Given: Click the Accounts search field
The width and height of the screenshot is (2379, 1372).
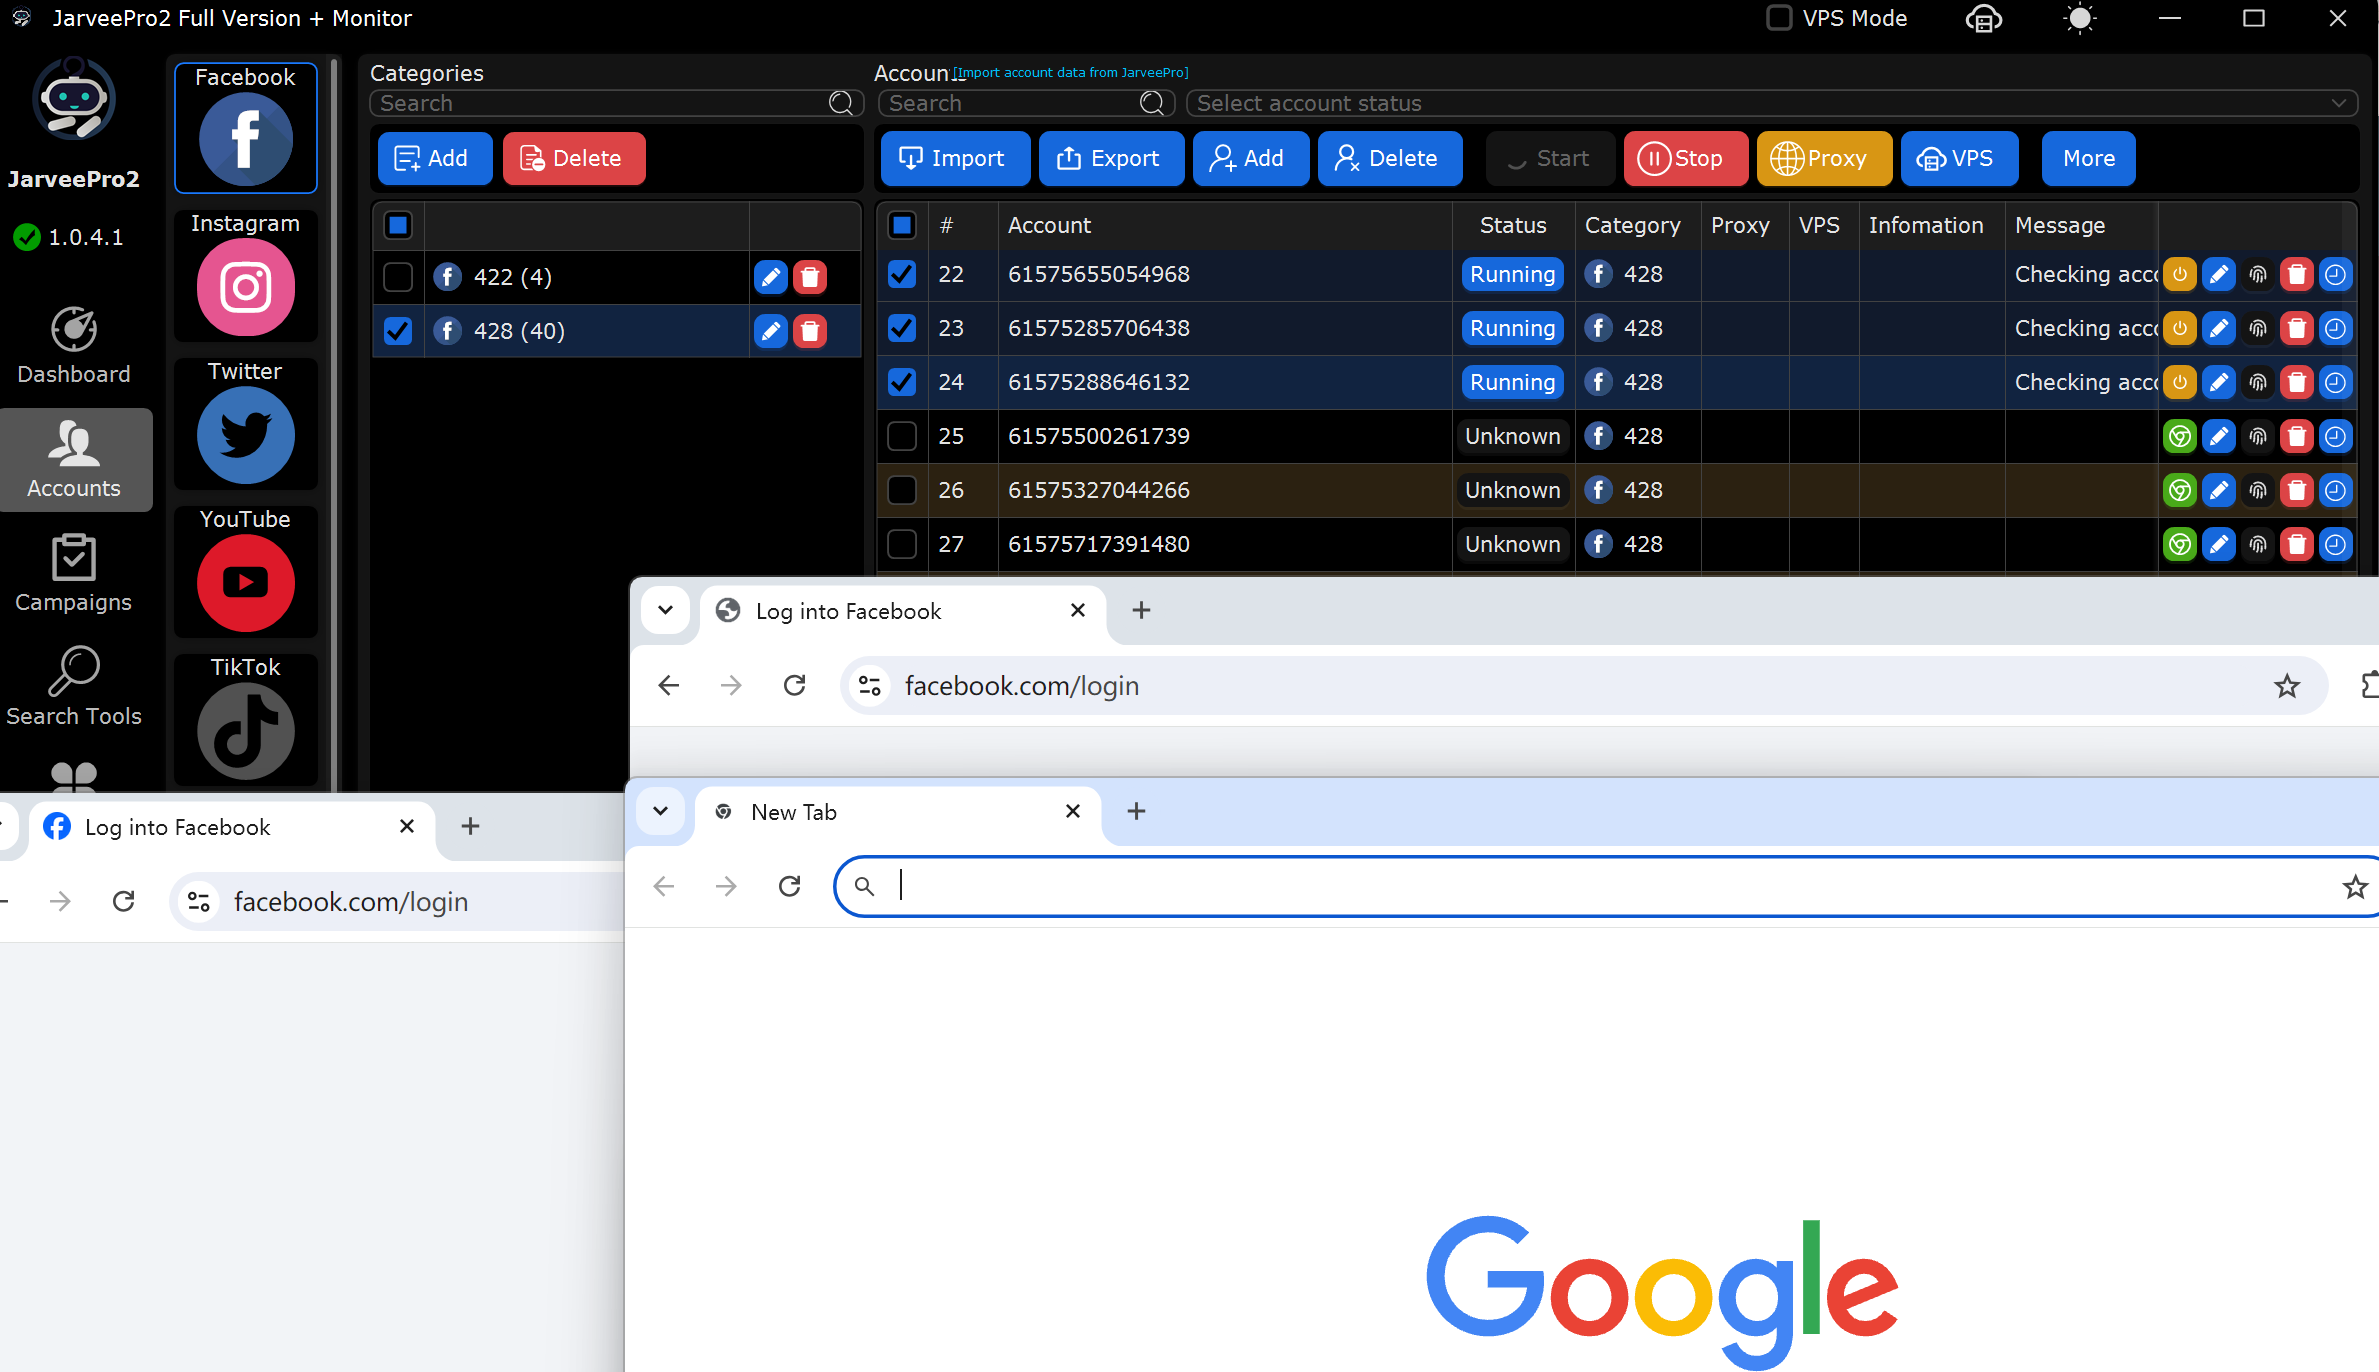Looking at the screenshot, I should click(1026, 103).
